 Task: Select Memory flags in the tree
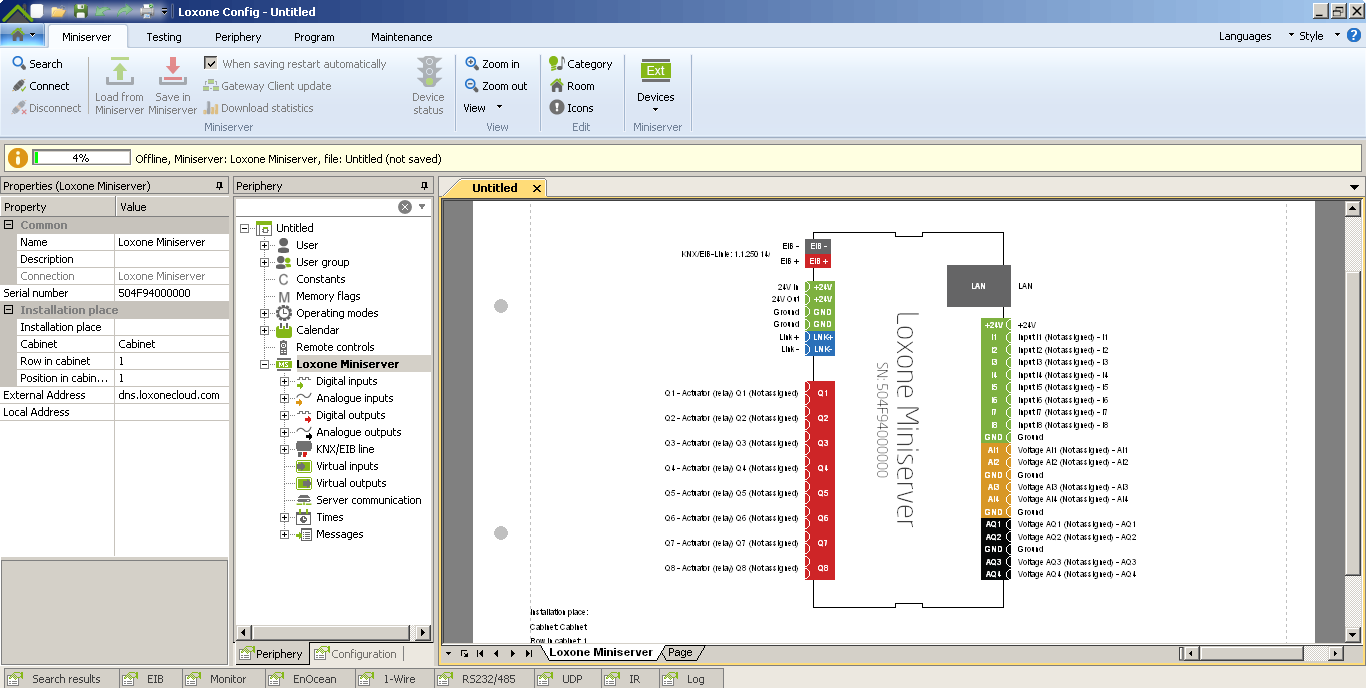pyautogui.click(x=328, y=296)
